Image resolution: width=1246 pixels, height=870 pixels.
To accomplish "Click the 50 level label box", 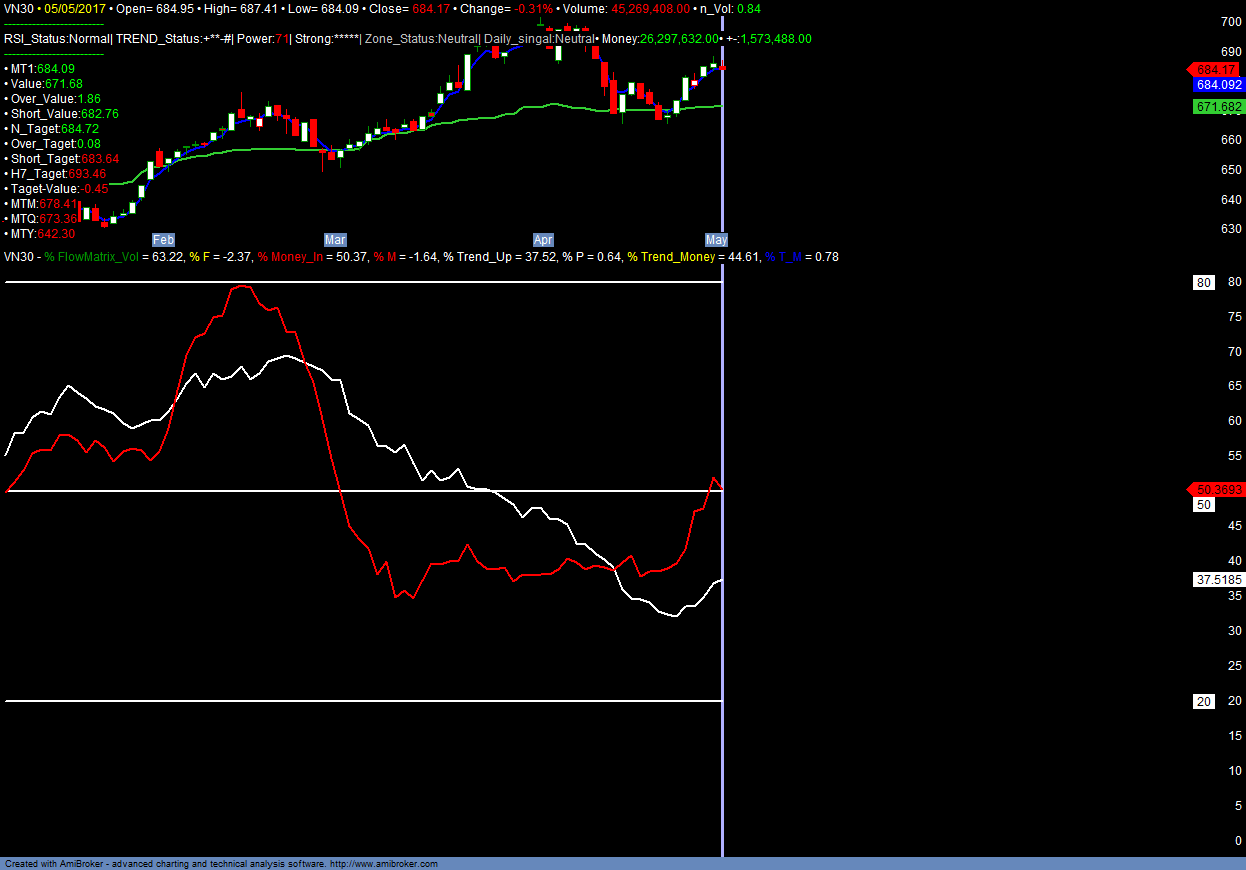I will pyautogui.click(x=1204, y=505).
